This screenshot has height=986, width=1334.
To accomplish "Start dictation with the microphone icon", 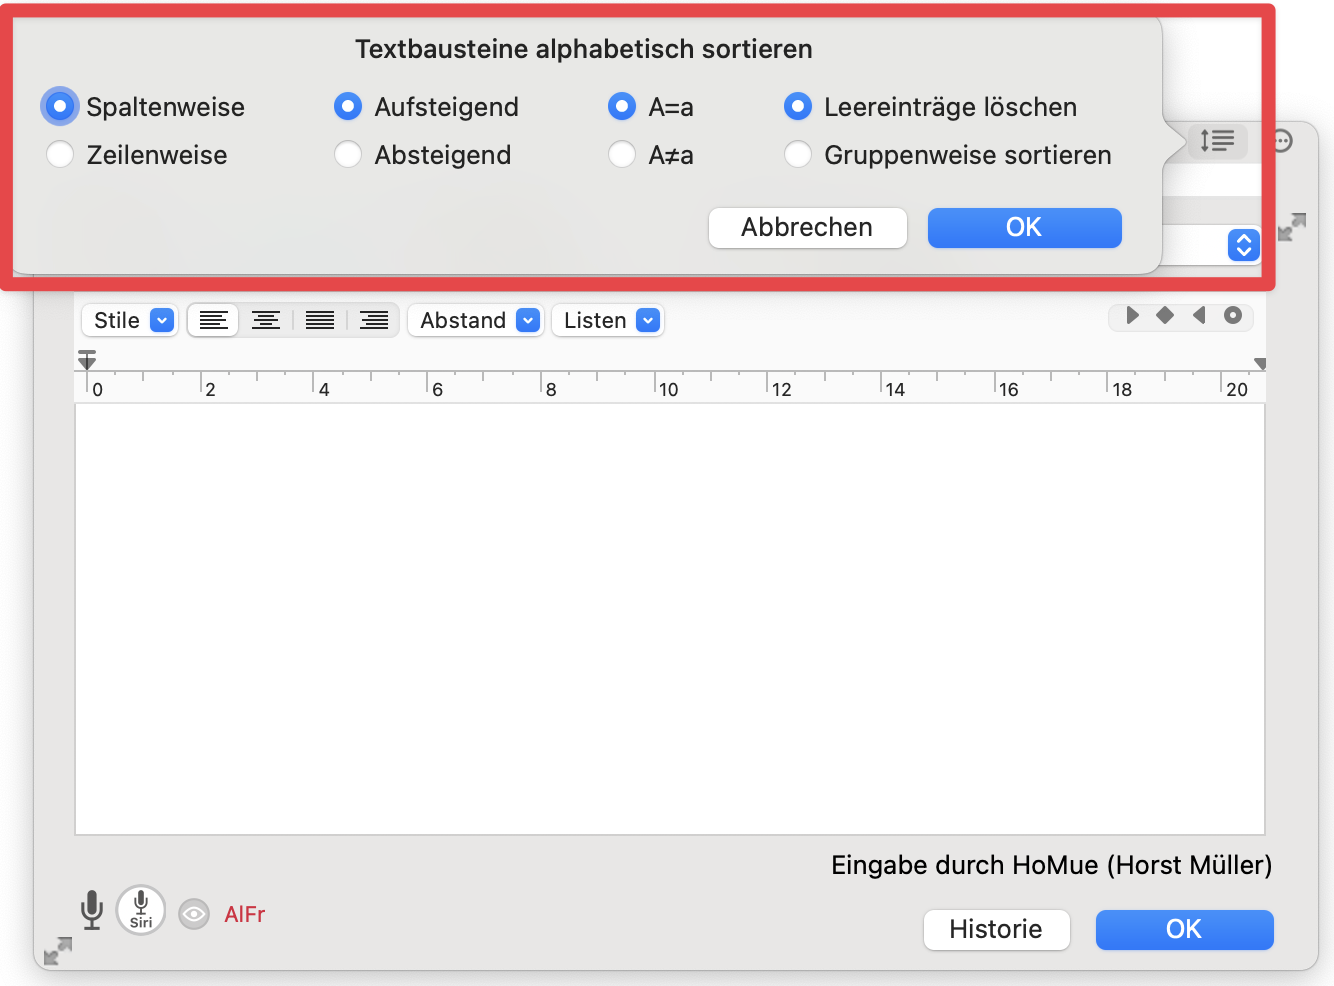I will (x=92, y=910).
